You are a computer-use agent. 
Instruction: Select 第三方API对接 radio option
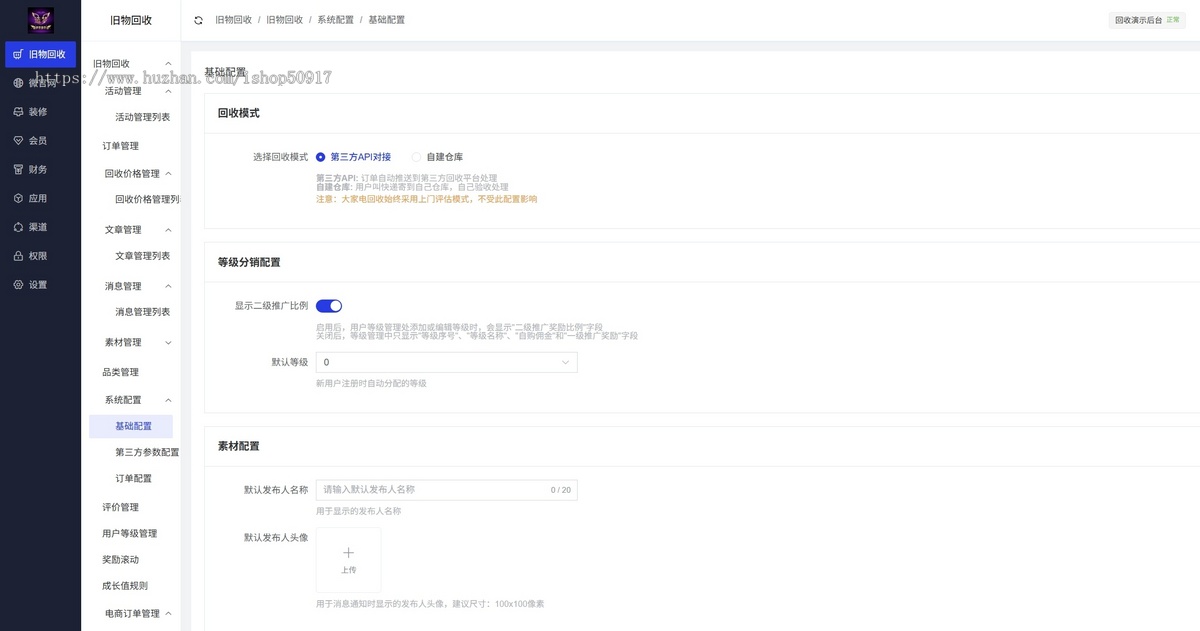click(x=354, y=157)
